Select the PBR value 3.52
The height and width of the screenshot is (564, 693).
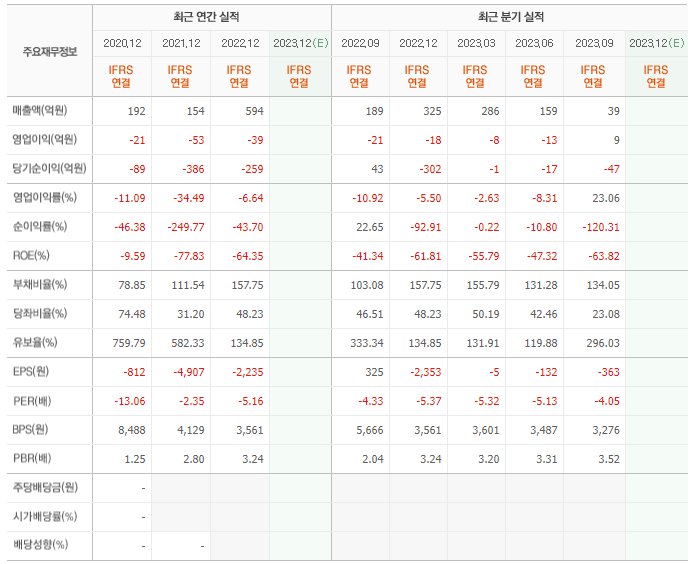[x=609, y=460]
